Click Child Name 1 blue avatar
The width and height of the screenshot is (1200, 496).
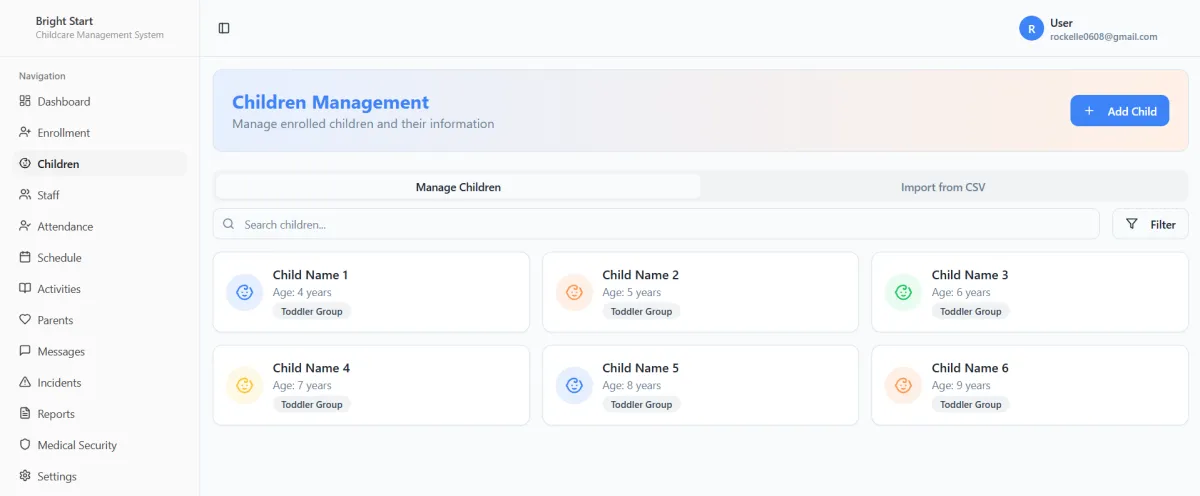coord(244,292)
